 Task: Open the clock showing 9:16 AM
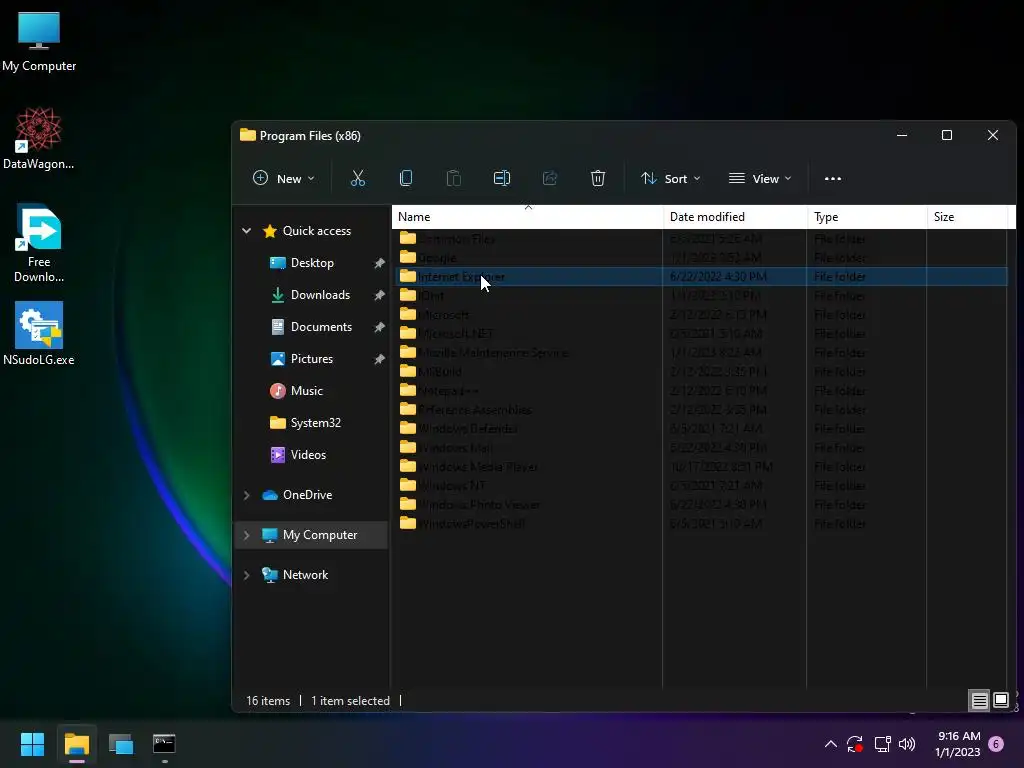pyautogui.click(x=958, y=744)
